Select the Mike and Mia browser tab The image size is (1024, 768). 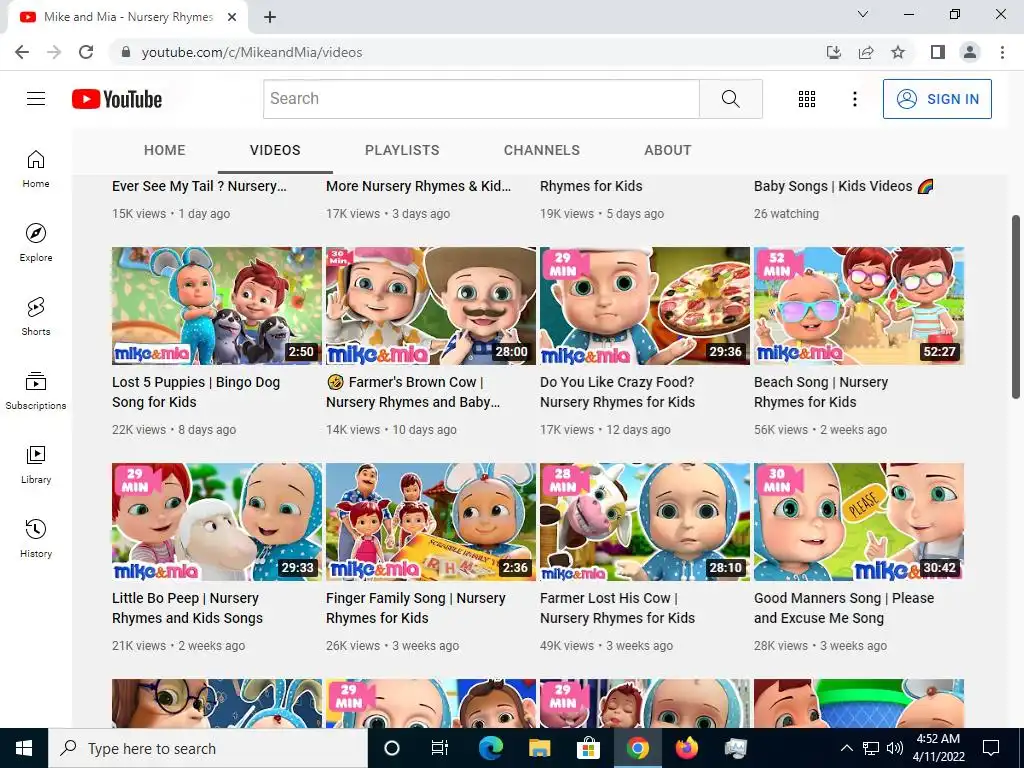click(x=127, y=18)
